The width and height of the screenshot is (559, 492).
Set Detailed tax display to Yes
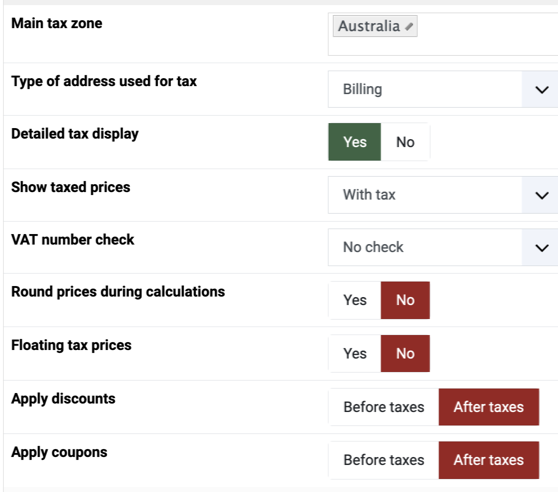click(355, 142)
